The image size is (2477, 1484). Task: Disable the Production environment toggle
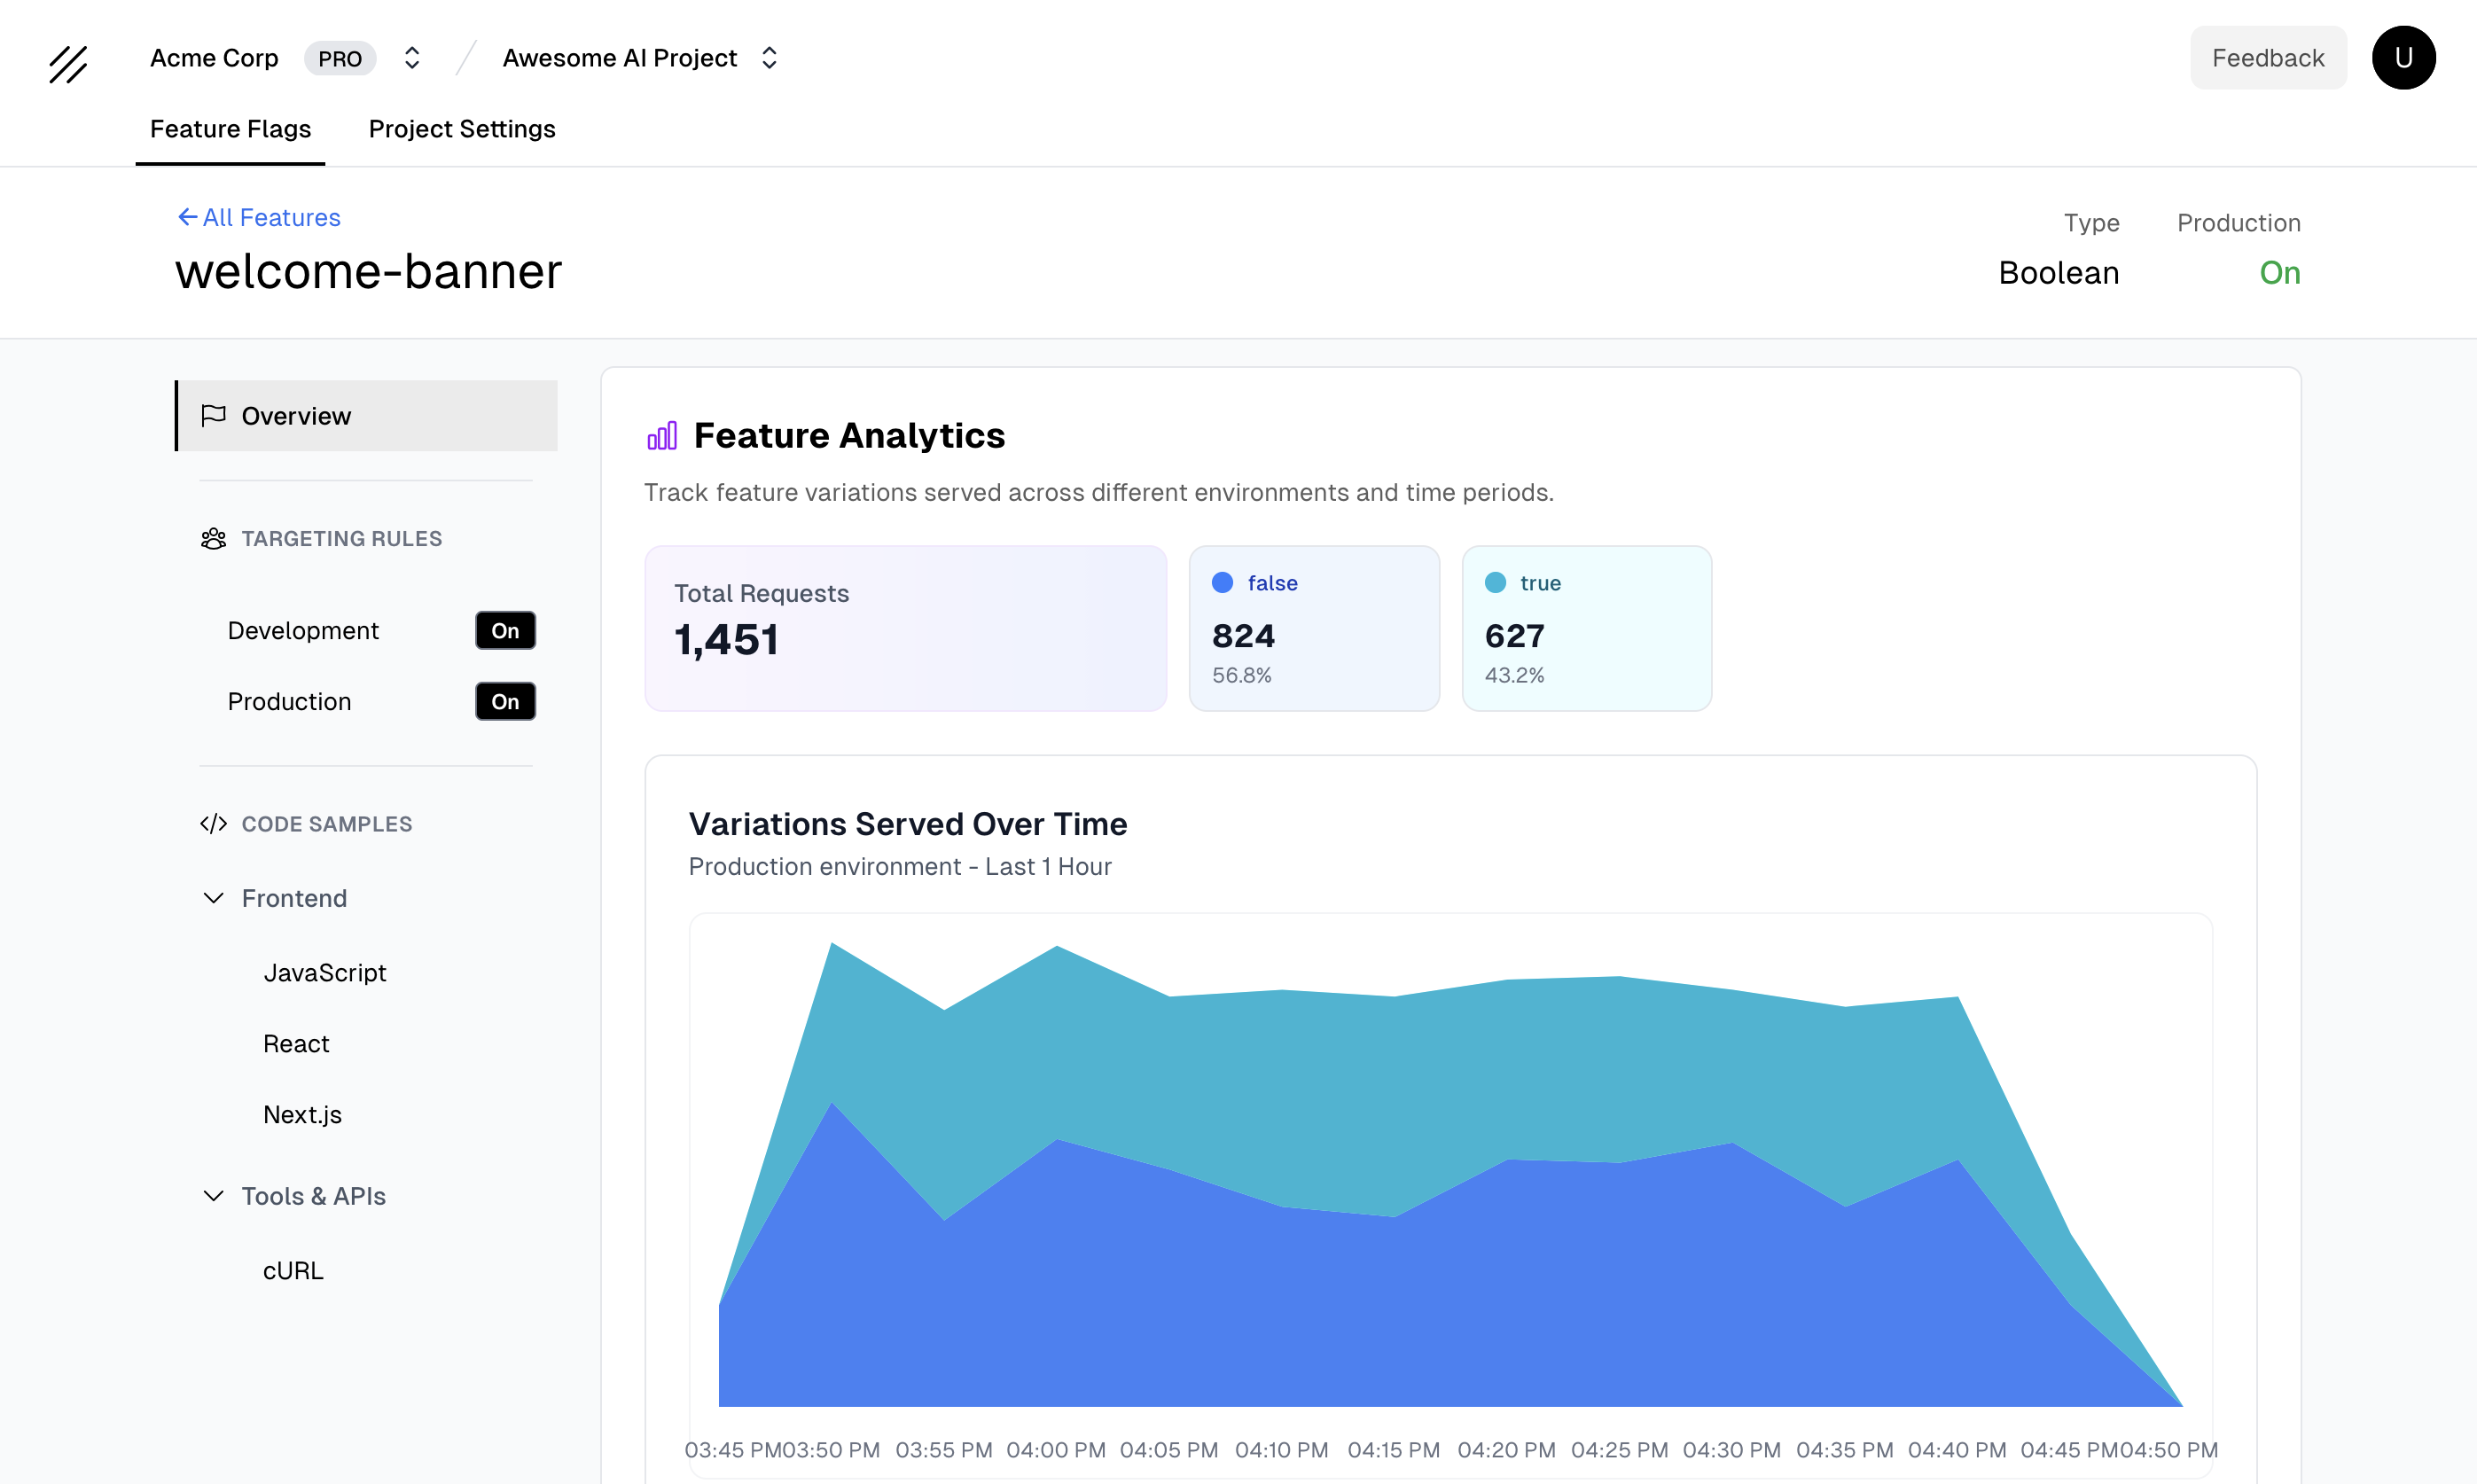point(505,701)
